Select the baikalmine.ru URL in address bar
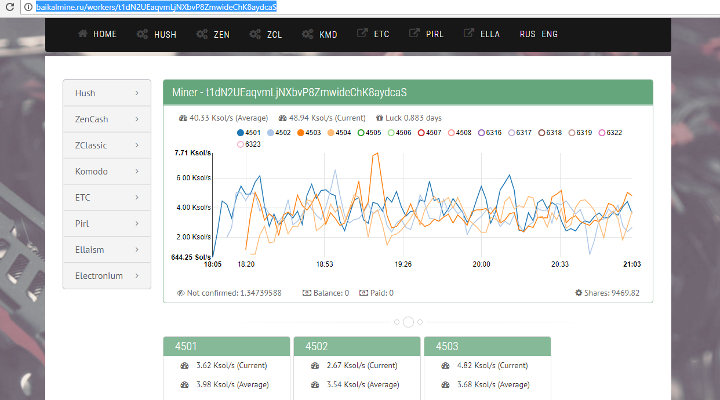 [x=156, y=7]
